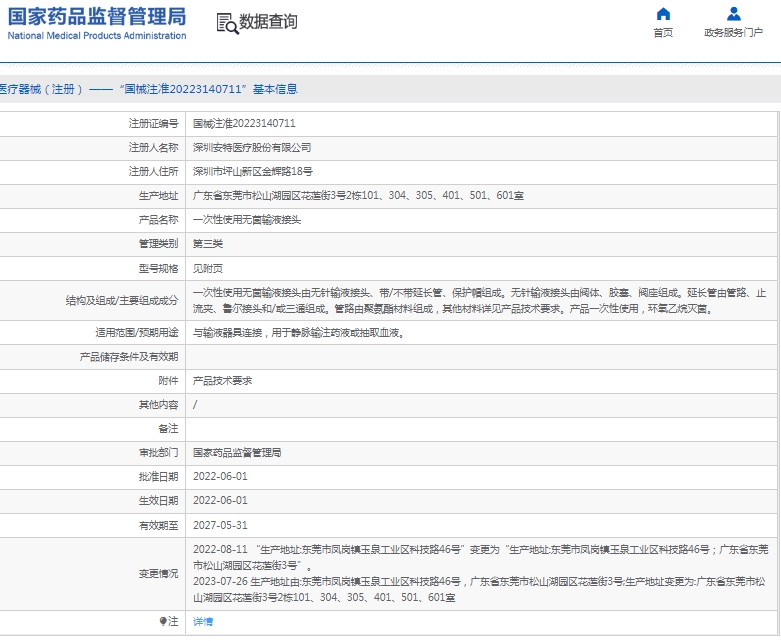Screen dimensions: 781x641
Task: Click the 注册人名称 label
Action: [153, 147]
